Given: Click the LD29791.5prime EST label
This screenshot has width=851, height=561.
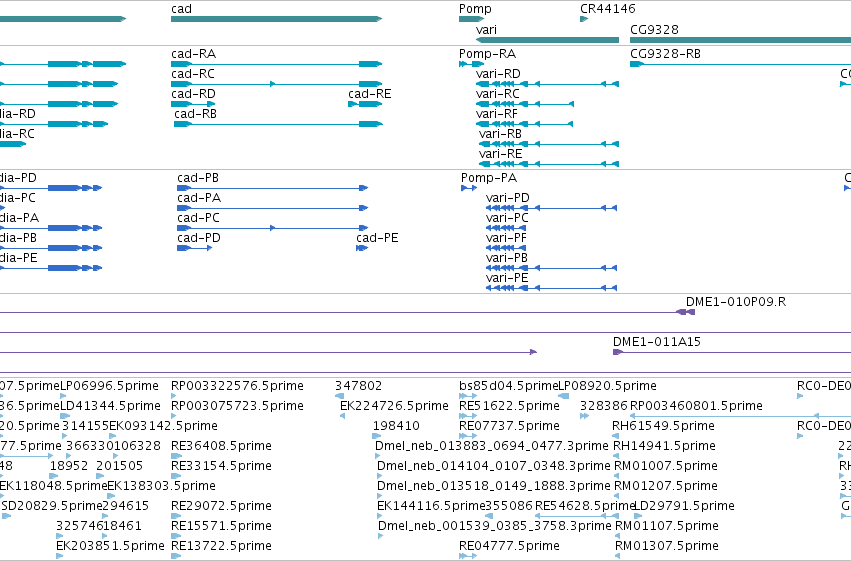Looking at the screenshot, I should 684,506.
